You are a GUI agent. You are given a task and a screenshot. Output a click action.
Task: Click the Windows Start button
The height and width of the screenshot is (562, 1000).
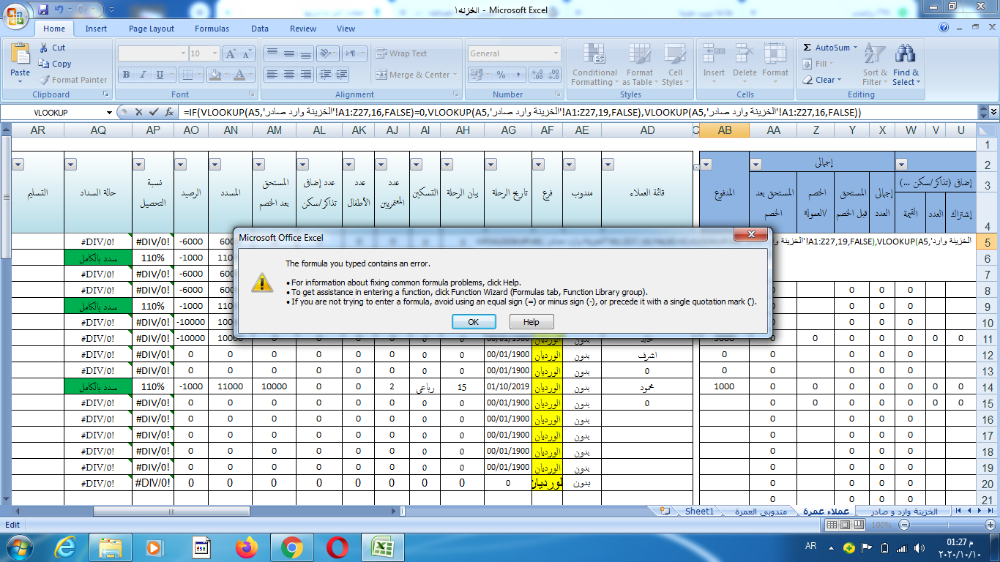tap(20, 548)
